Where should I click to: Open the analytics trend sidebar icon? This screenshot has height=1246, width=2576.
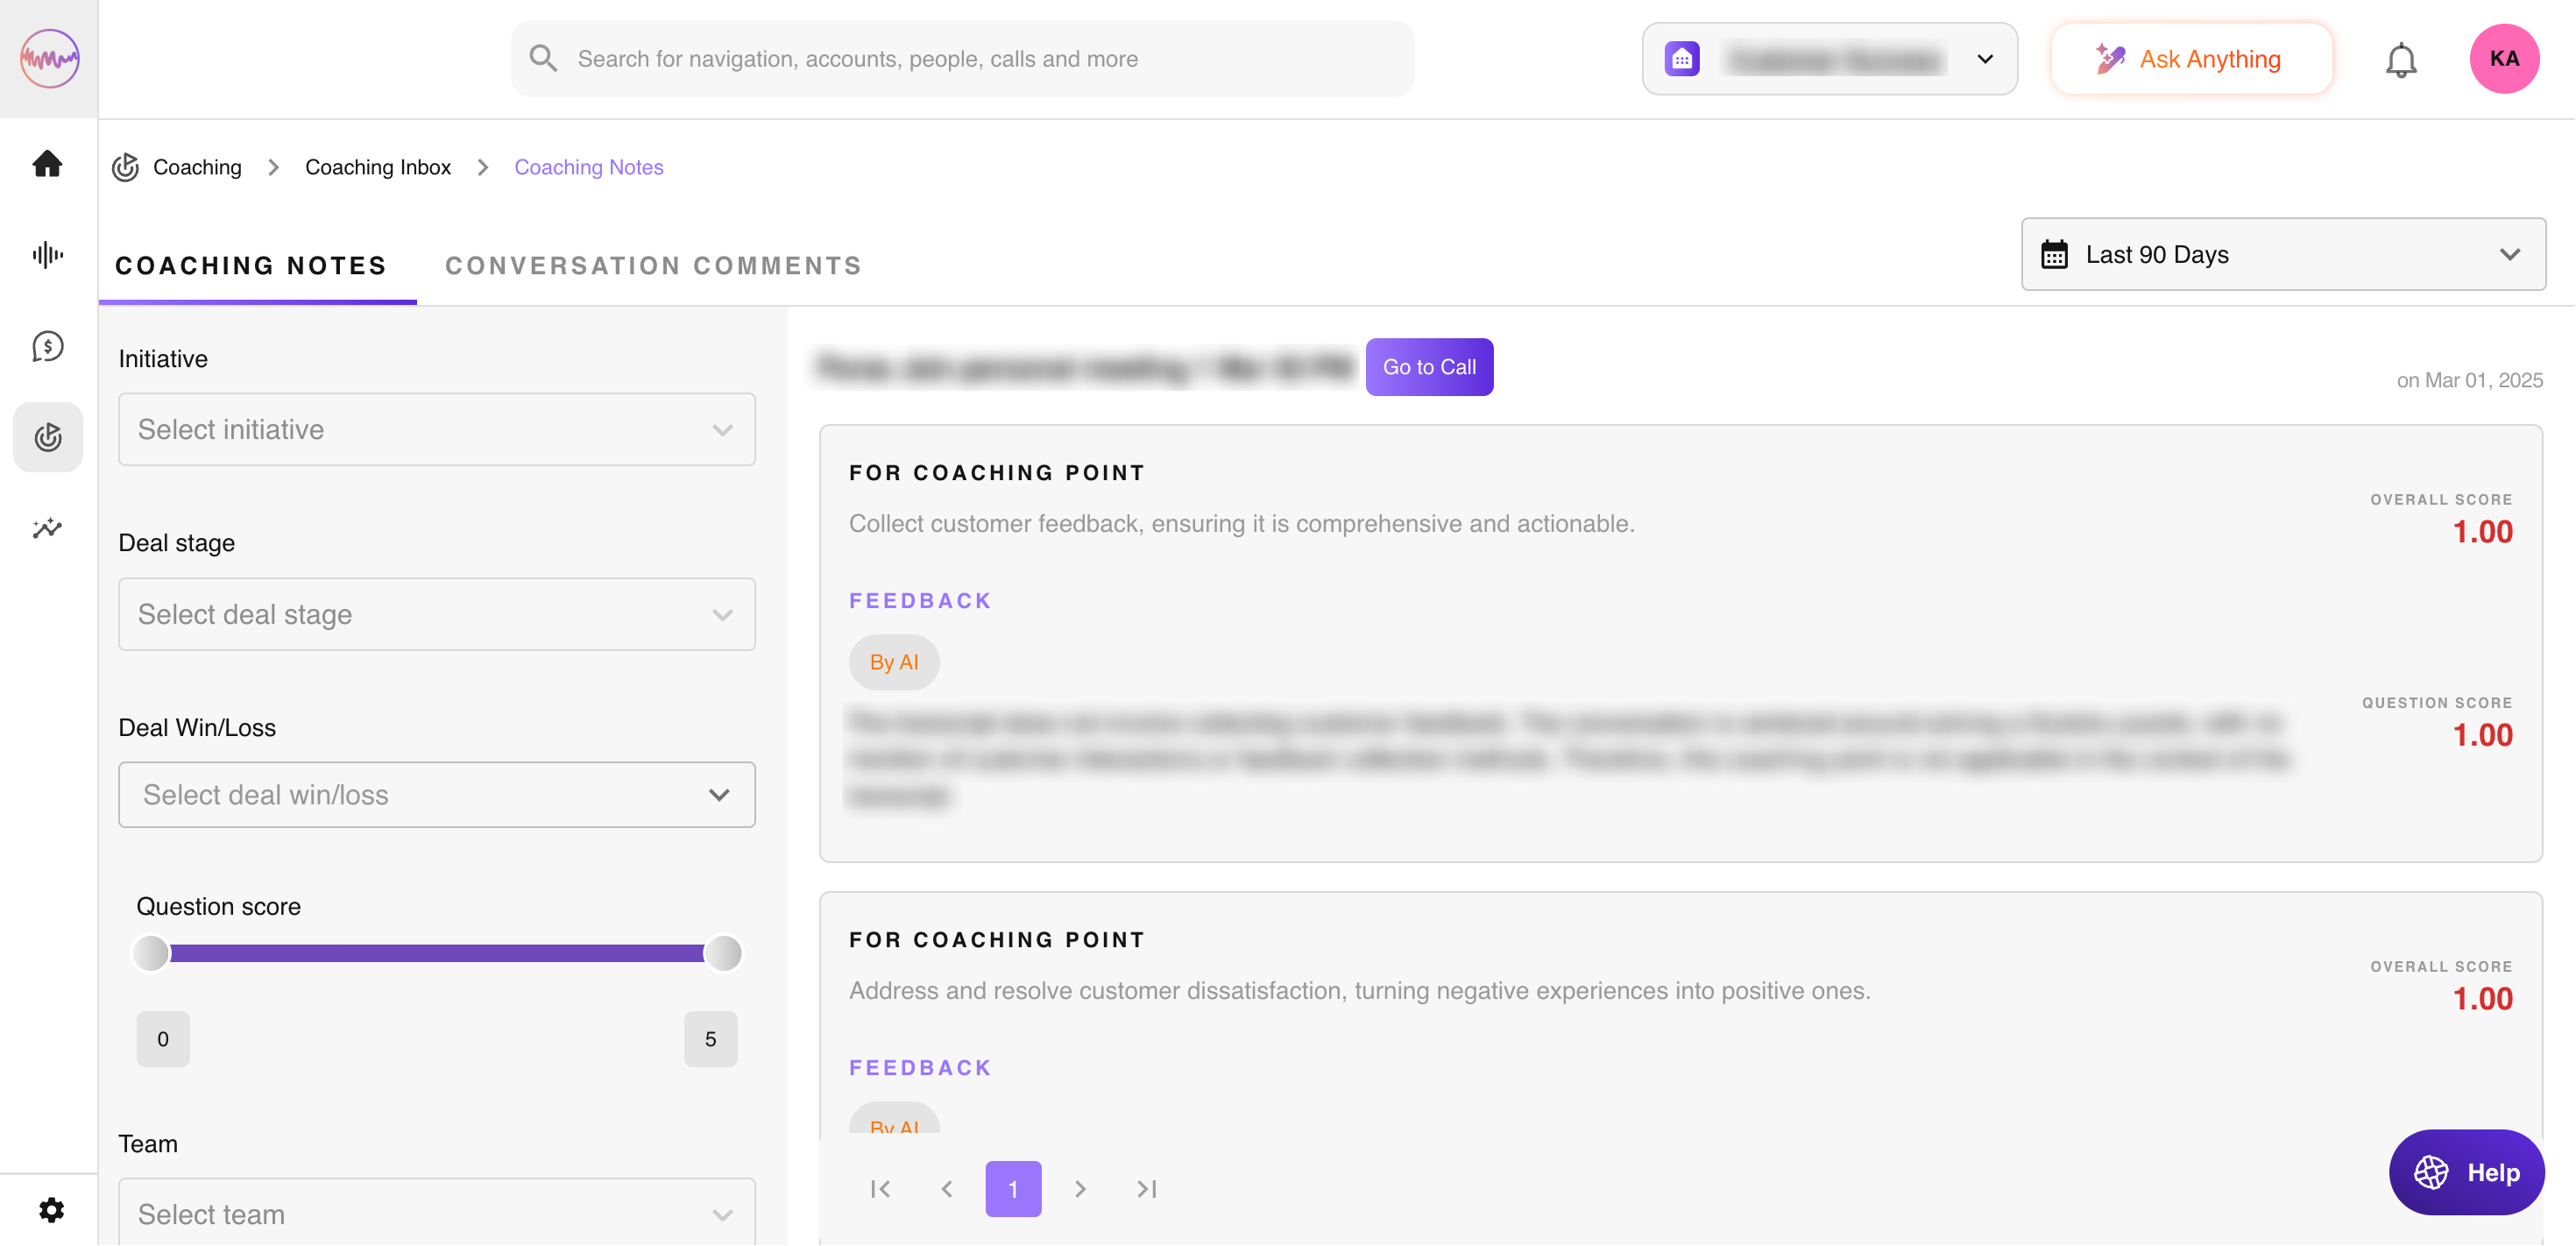pos(47,528)
